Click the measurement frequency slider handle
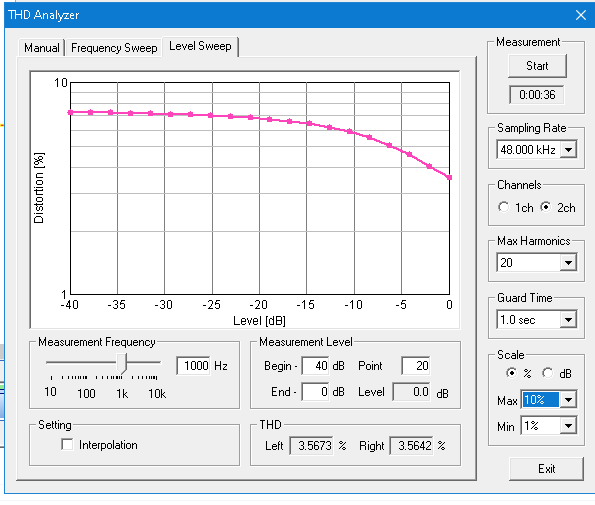The height and width of the screenshot is (505, 595). tap(121, 363)
